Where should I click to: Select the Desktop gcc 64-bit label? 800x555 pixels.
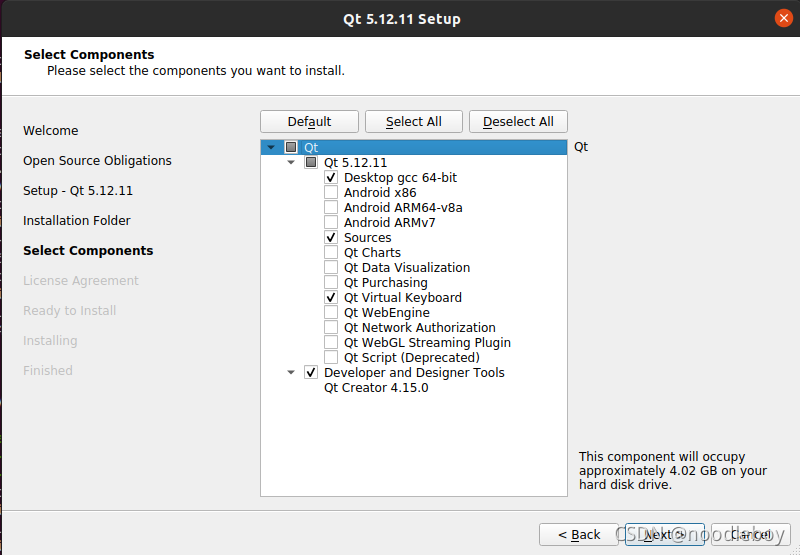401,178
